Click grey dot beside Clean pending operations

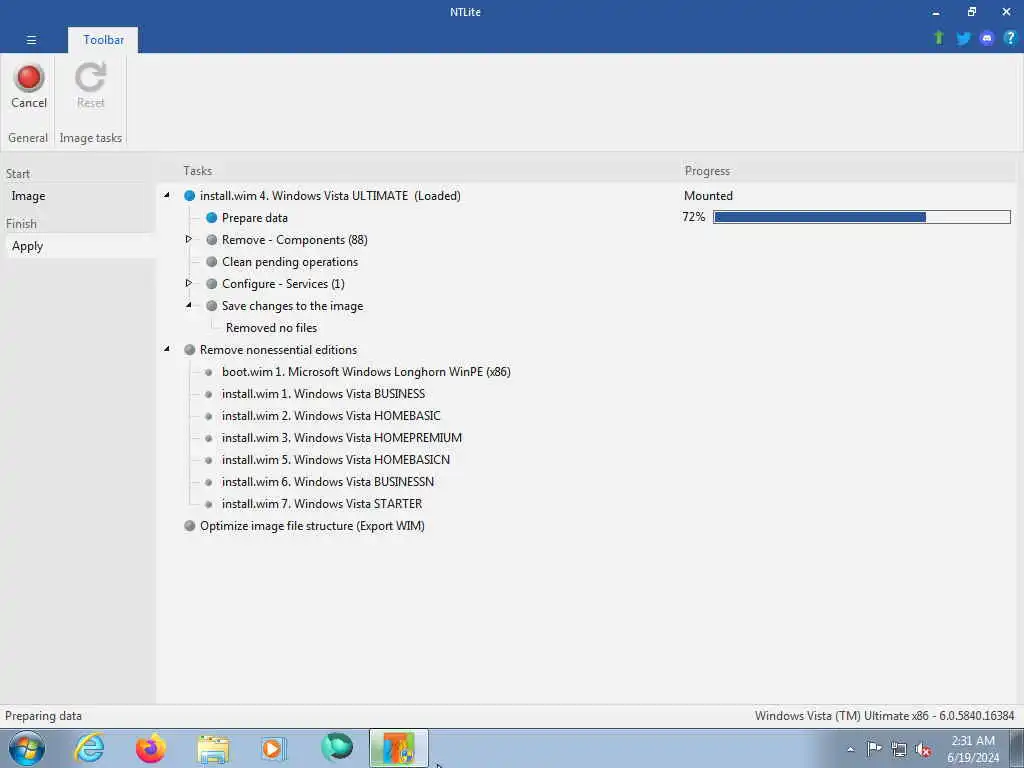click(x=212, y=262)
